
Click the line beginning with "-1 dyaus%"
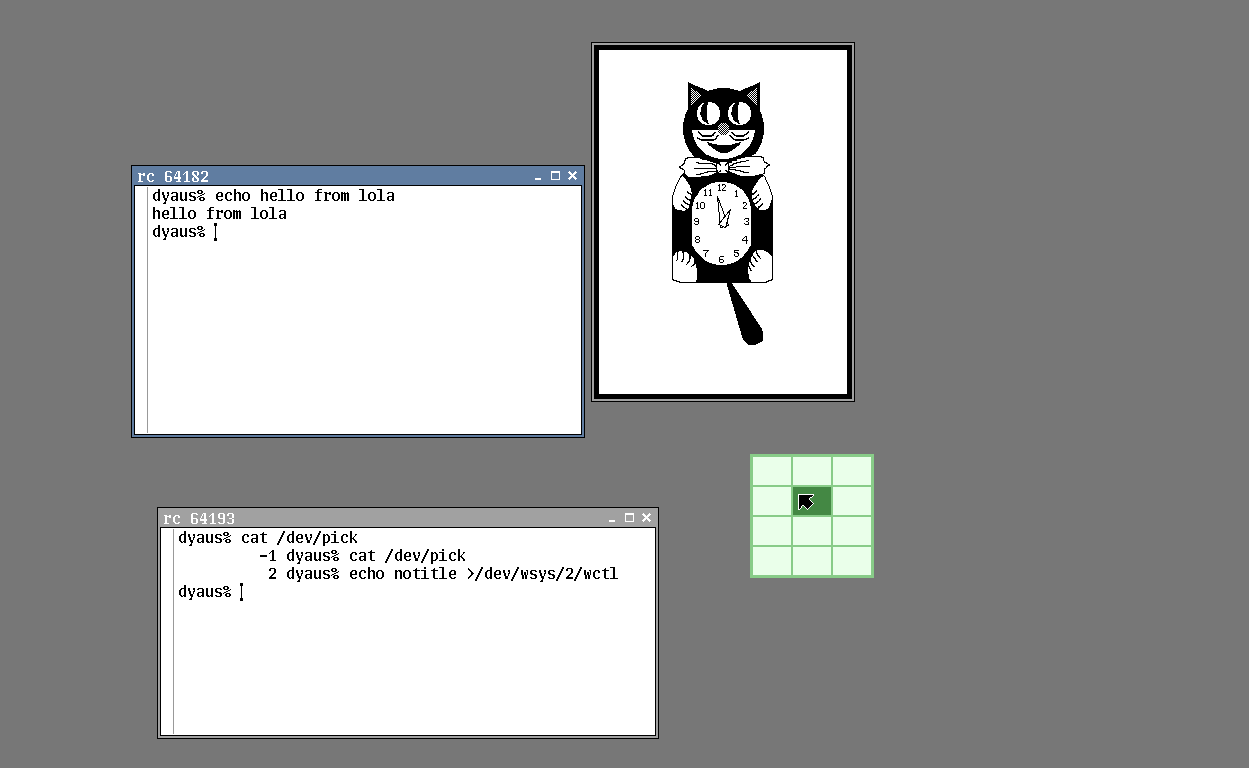[x=362, y=556]
